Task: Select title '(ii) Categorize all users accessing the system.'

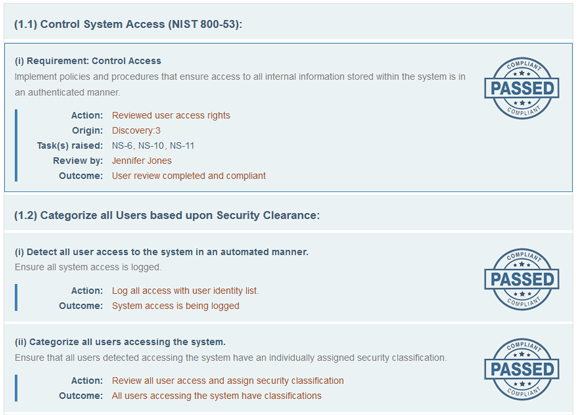Action: (x=120, y=342)
